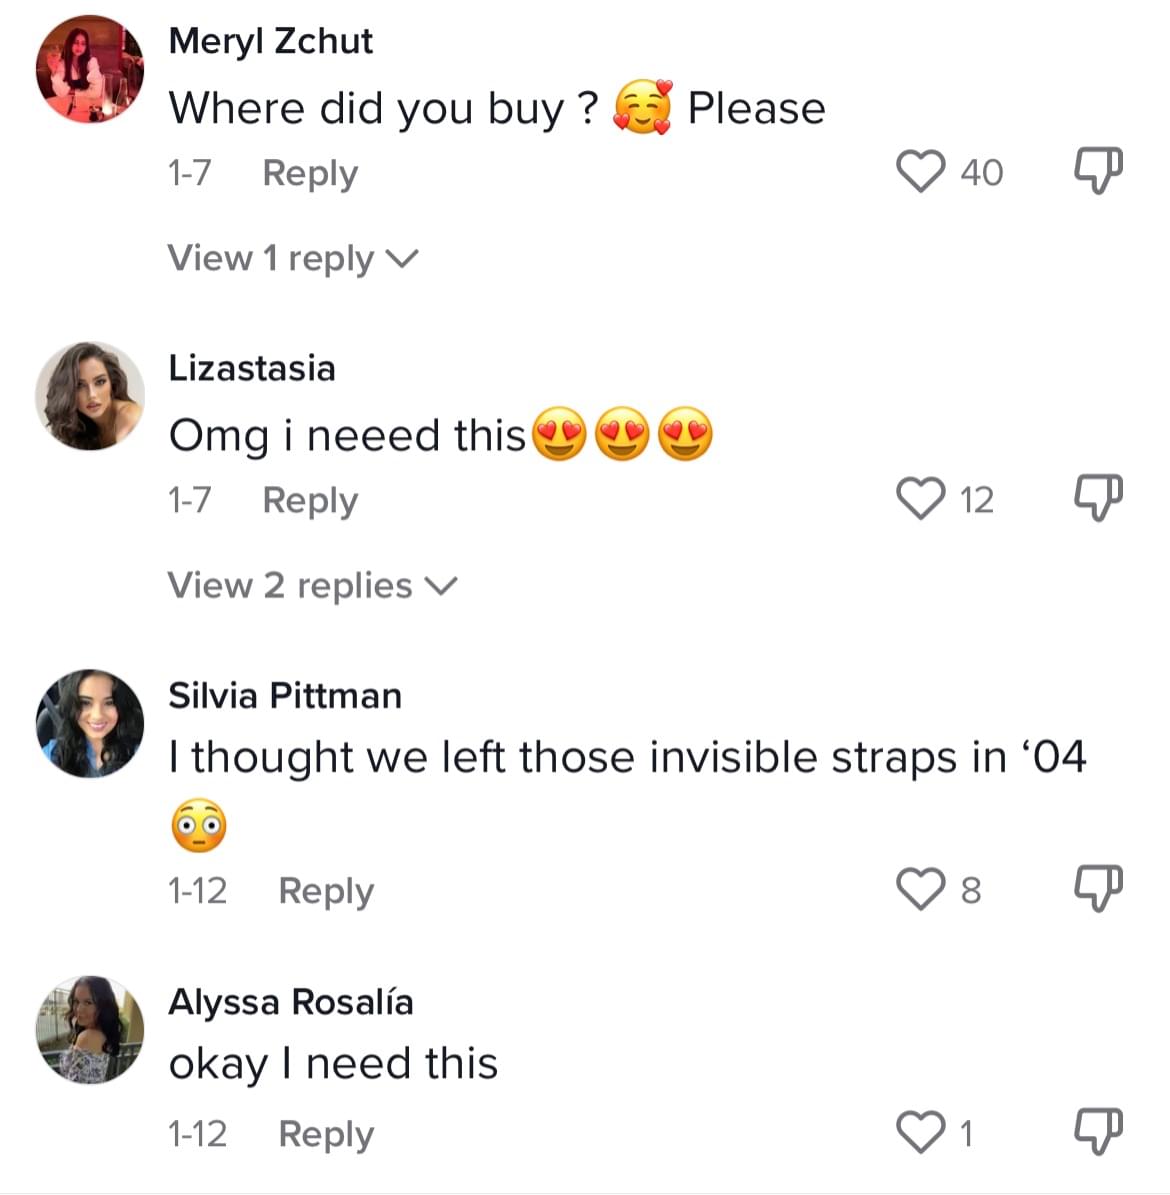Open Meryl Zchut's profile picture
The image size is (1170, 1195).
(90, 70)
